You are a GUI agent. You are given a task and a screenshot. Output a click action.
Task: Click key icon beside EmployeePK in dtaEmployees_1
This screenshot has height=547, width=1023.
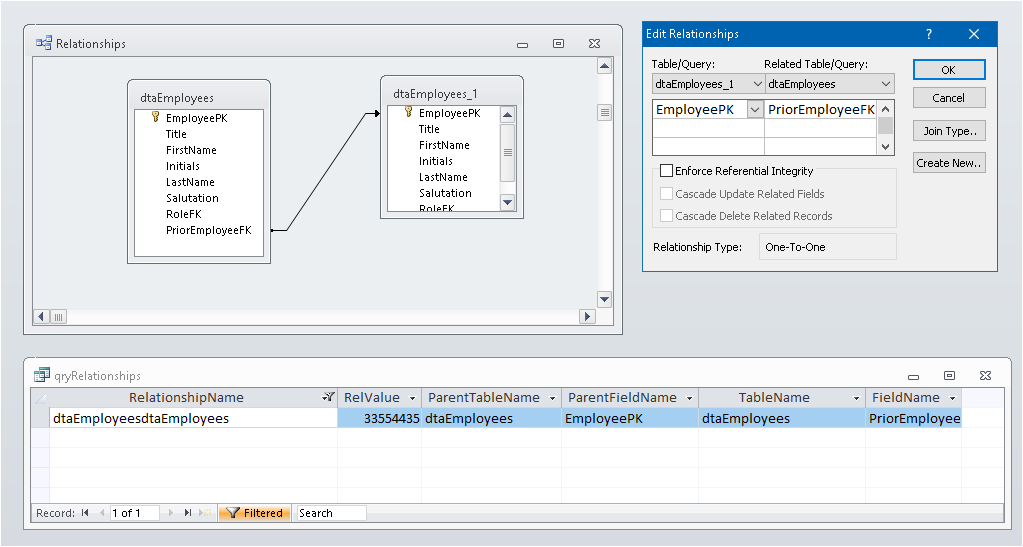[408, 112]
